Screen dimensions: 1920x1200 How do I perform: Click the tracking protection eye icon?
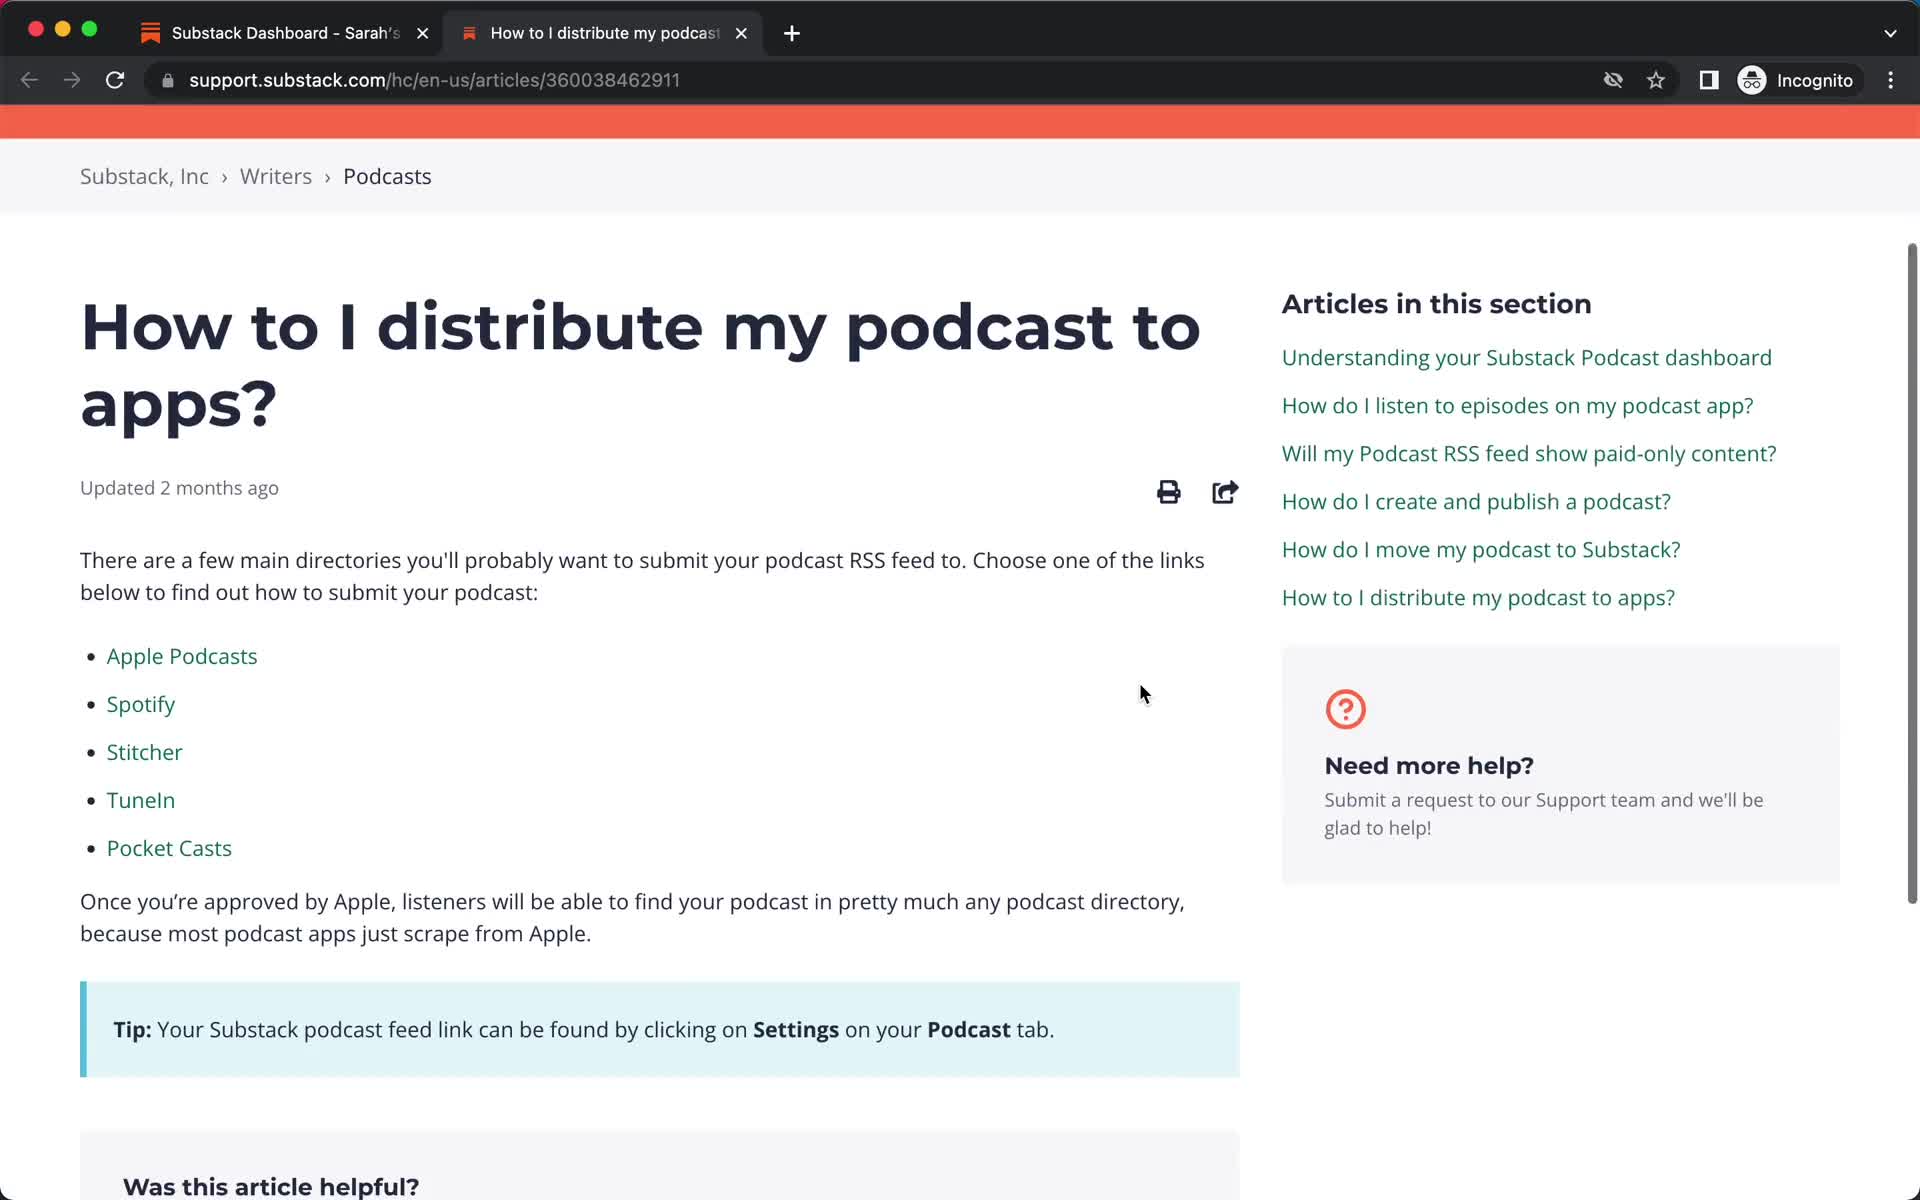pyautogui.click(x=1613, y=80)
